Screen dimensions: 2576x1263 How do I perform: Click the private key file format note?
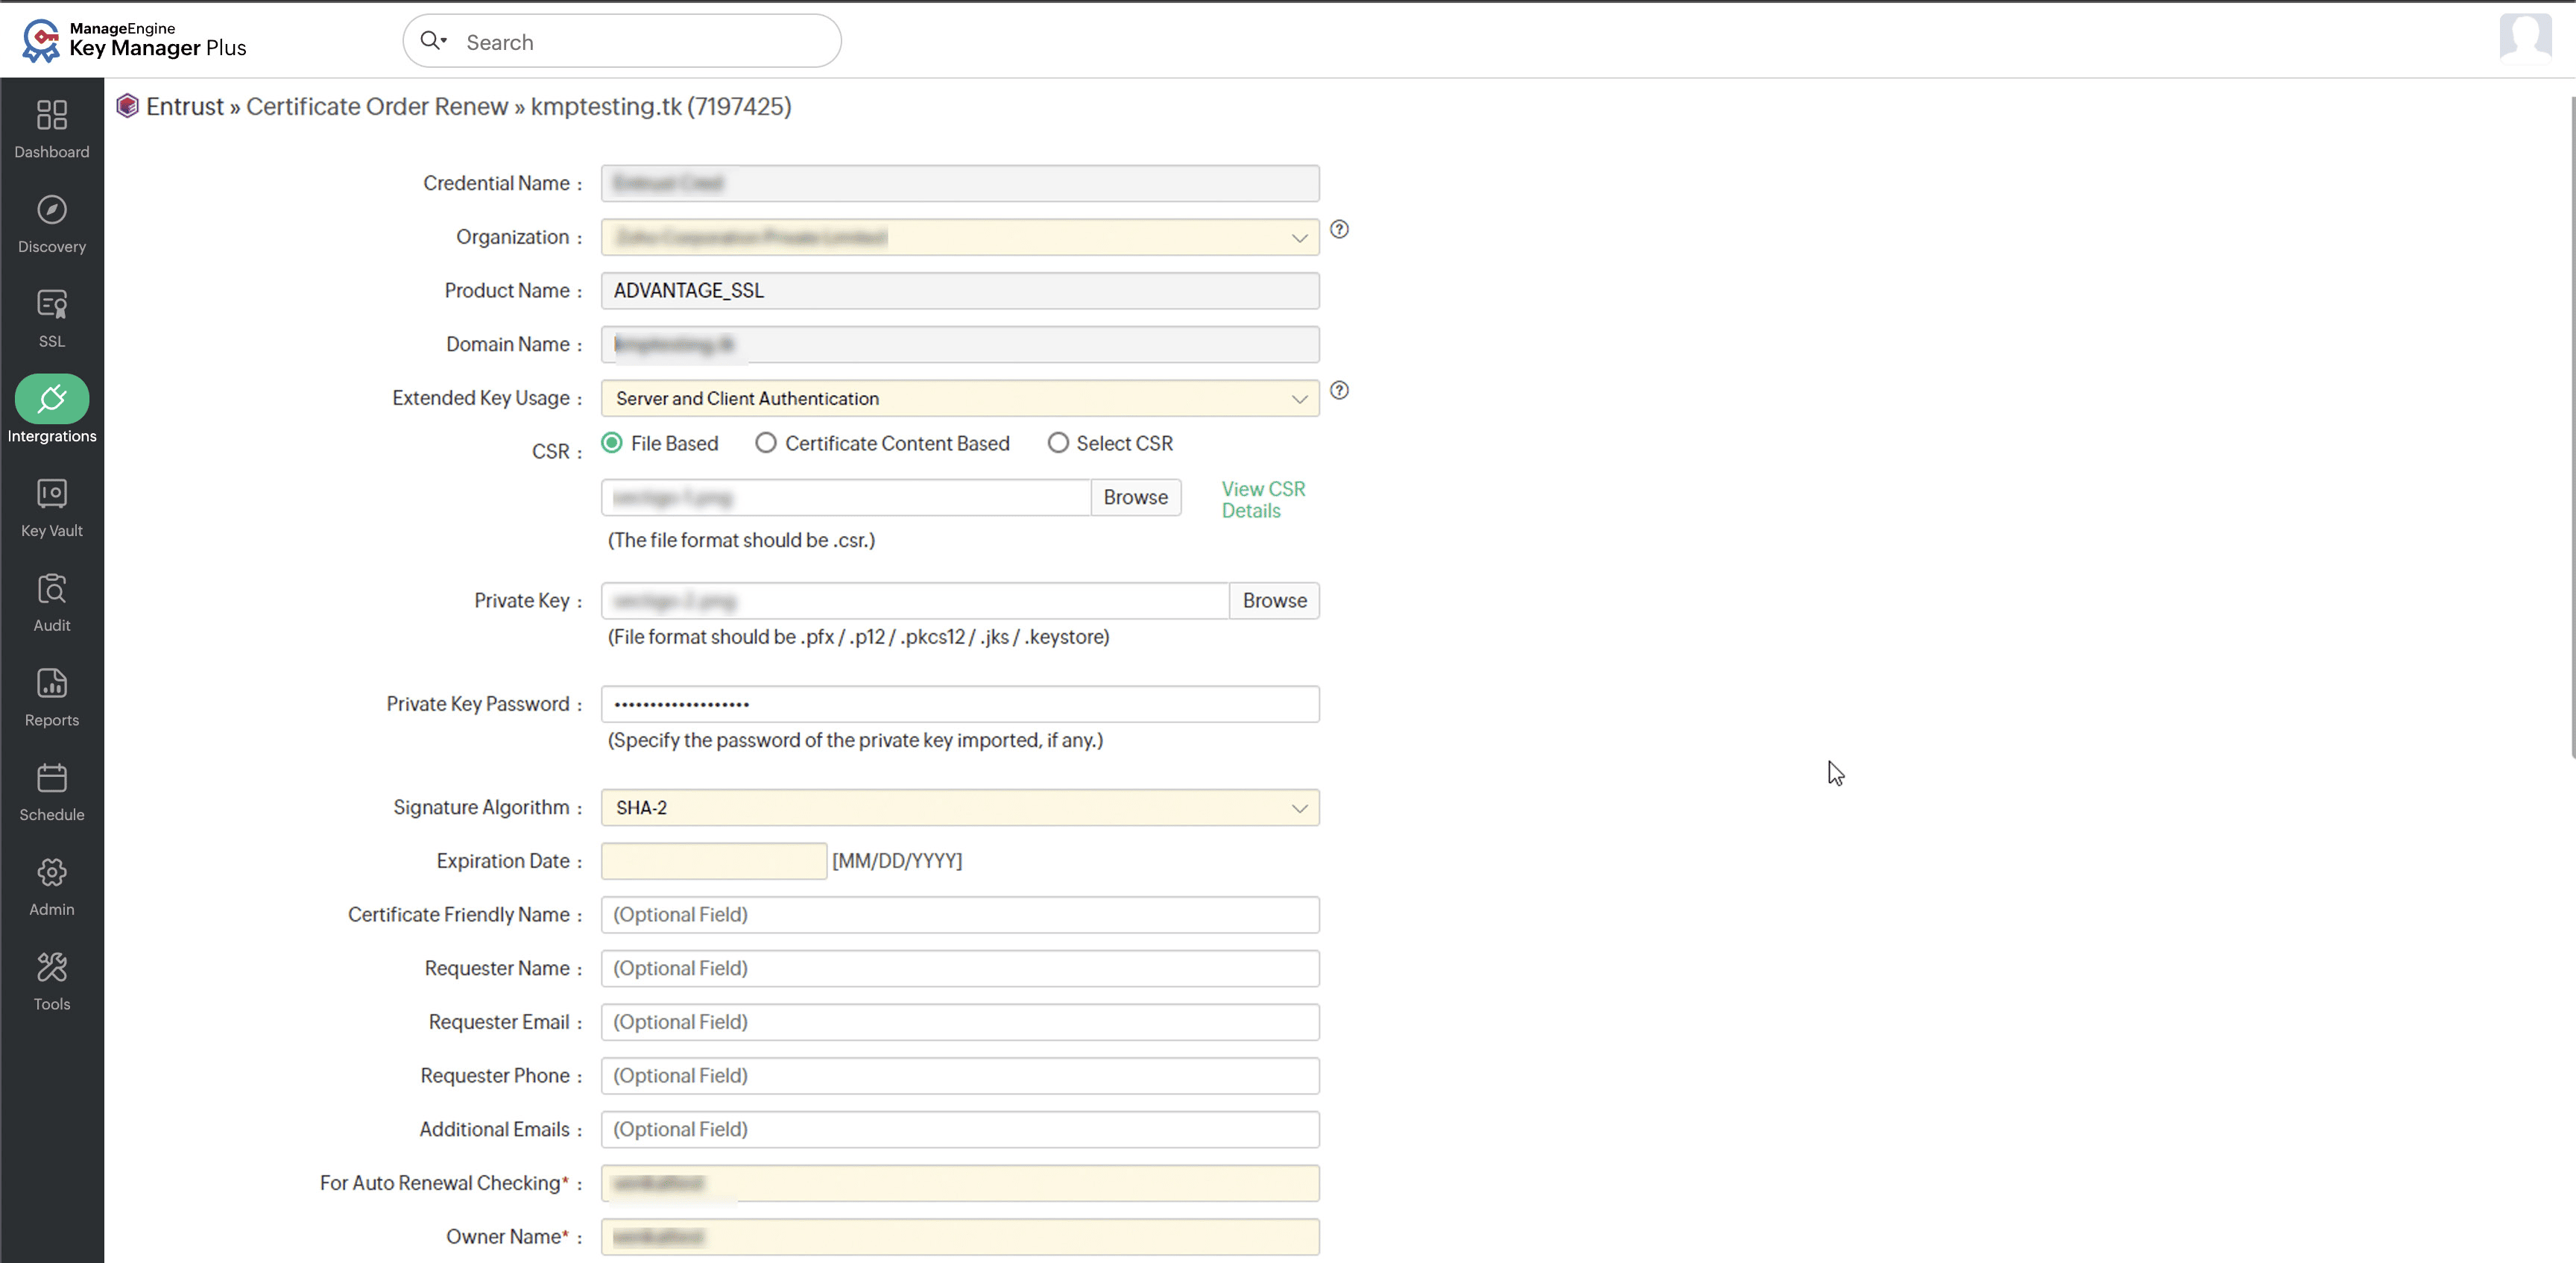[x=858, y=637]
